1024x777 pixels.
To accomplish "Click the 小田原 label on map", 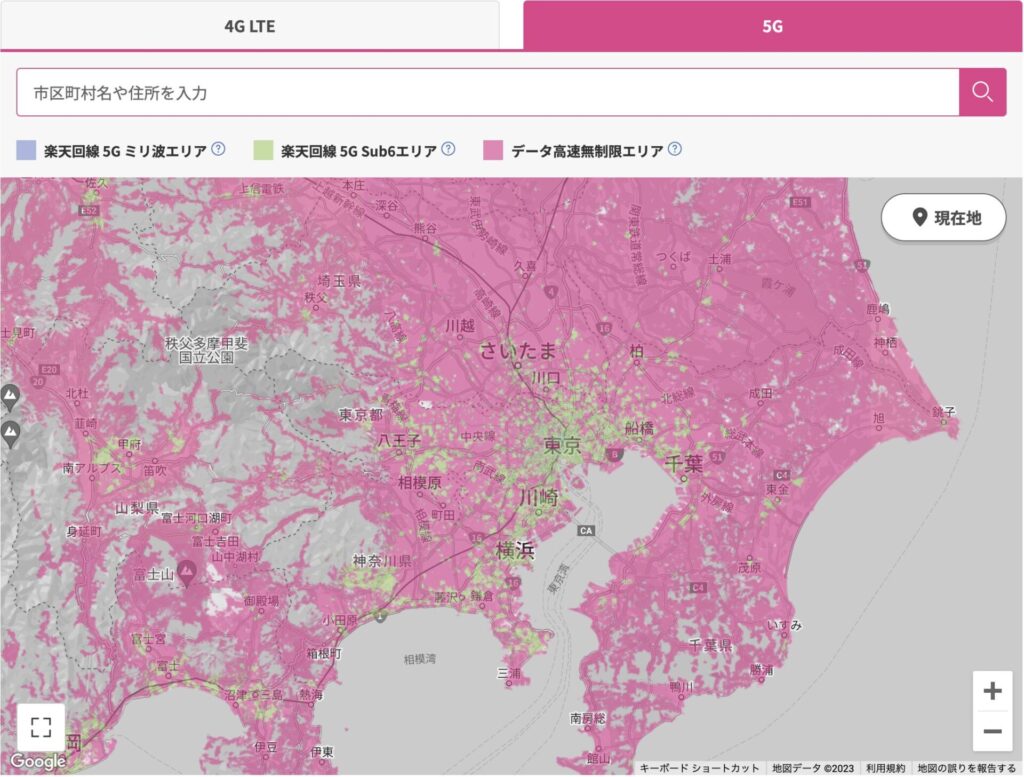I will pyautogui.click(x=340, y=620).
